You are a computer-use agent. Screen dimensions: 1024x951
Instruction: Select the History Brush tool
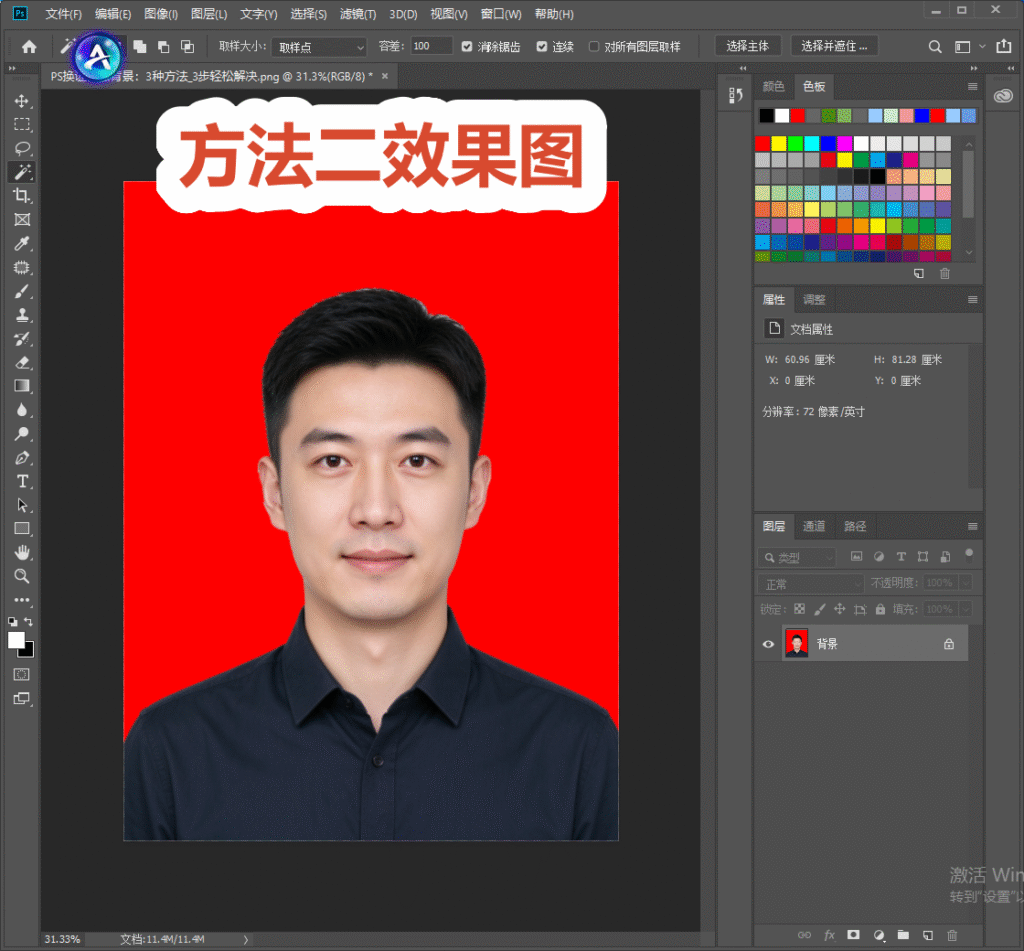coord(22,338)
